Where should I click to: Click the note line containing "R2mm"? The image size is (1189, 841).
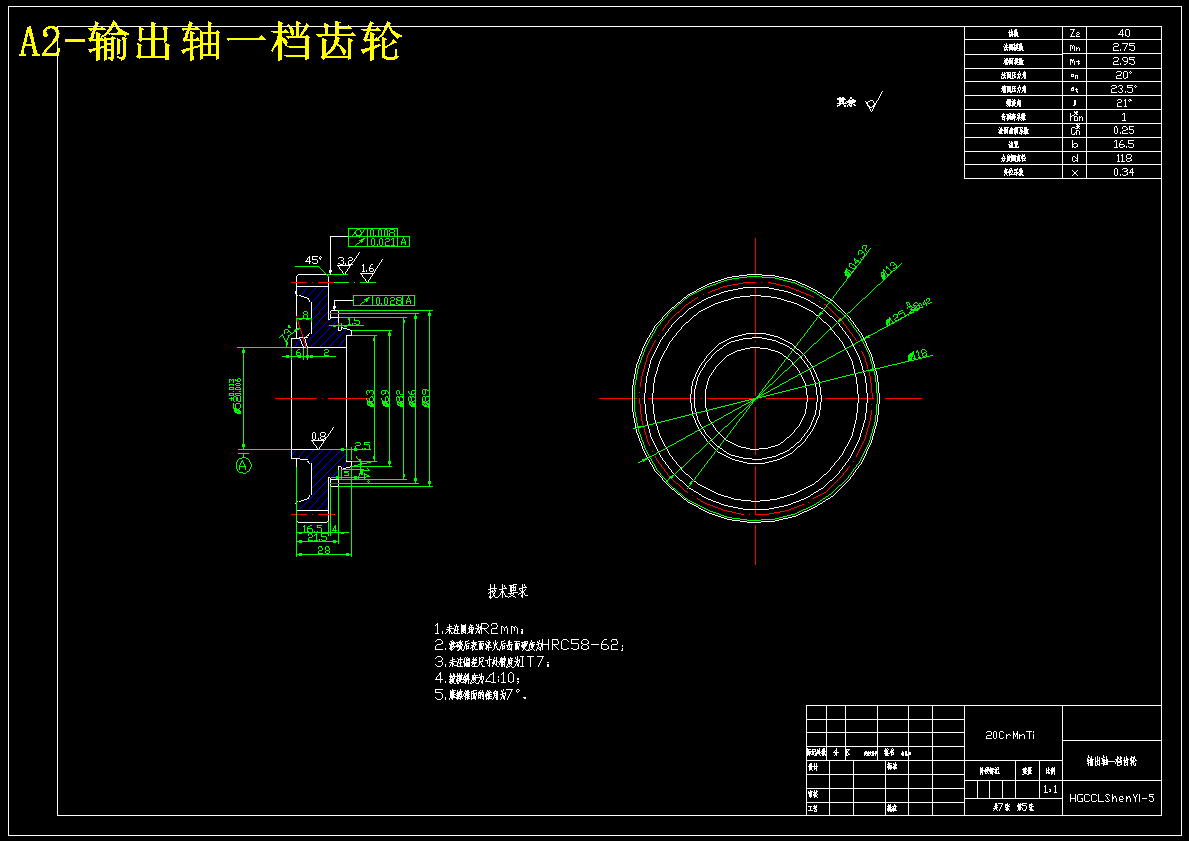(x=479, y=629)
